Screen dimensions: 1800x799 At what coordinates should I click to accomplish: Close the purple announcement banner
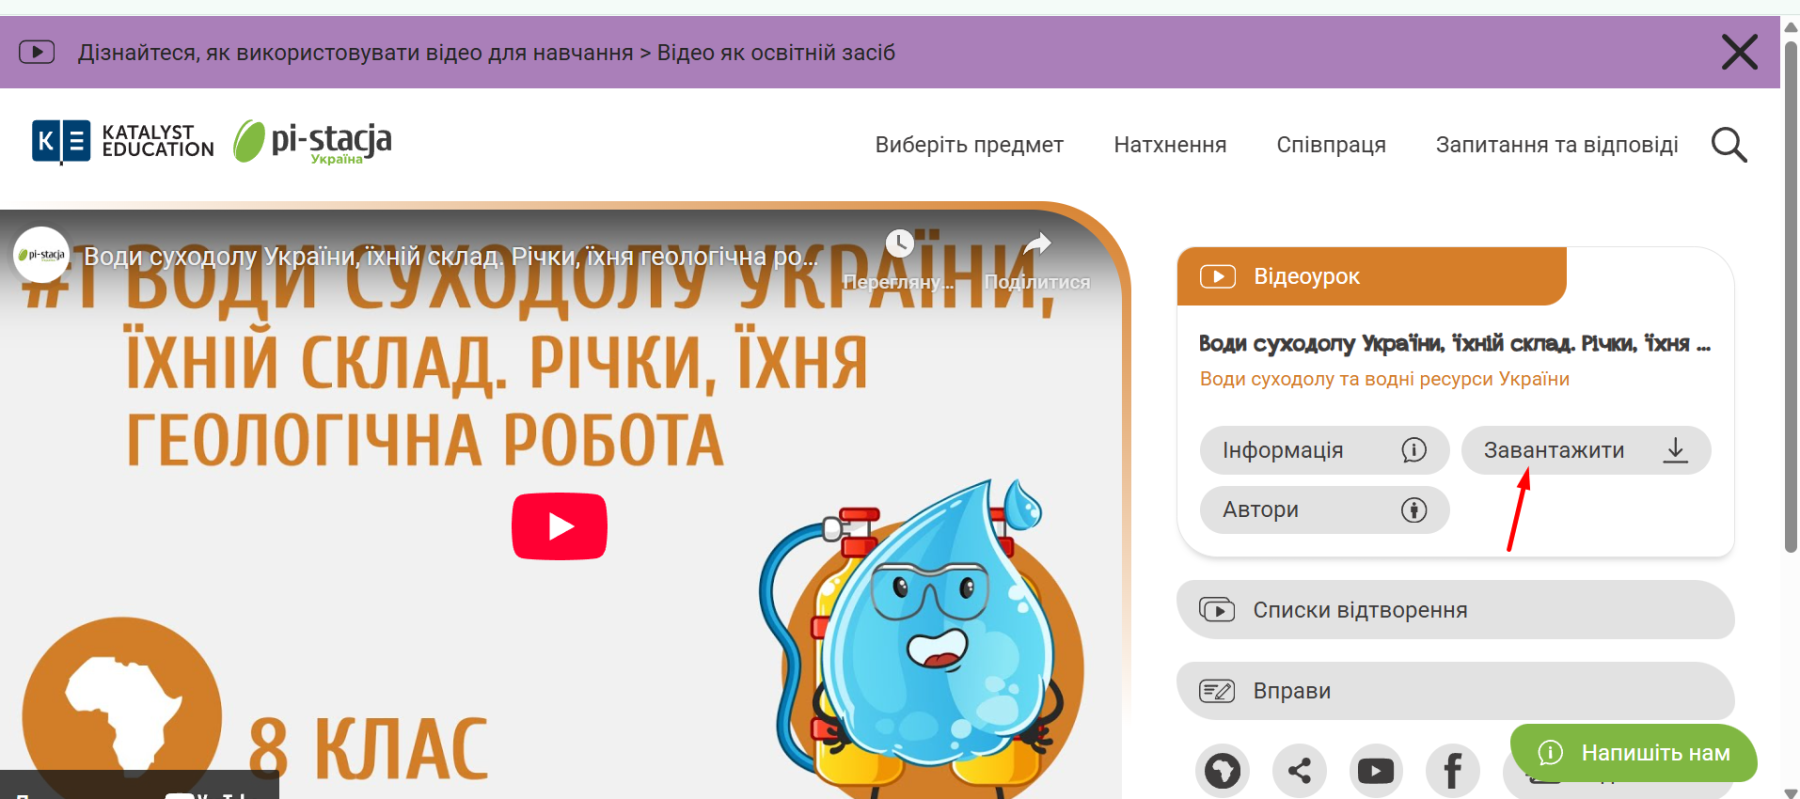(1739, 52)
